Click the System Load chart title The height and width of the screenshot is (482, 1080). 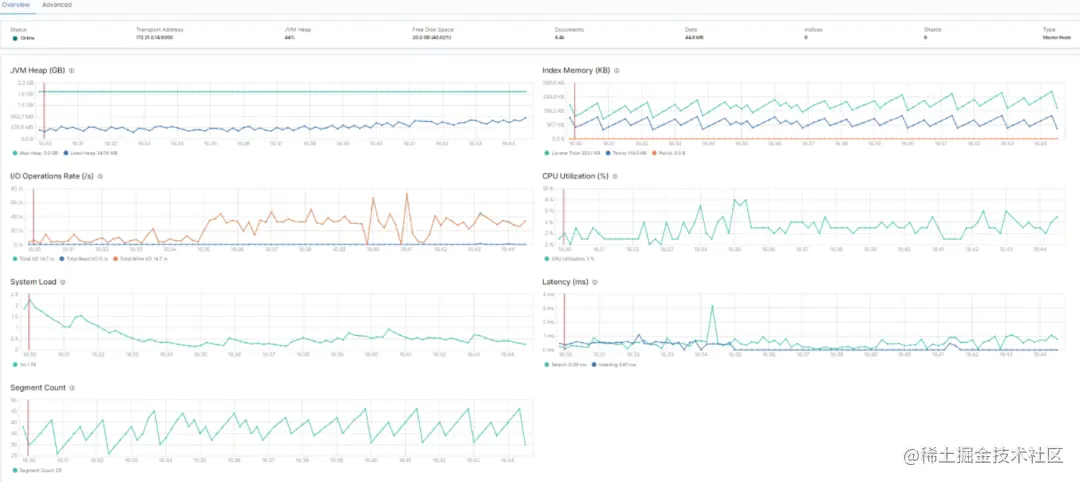click(x=34, y=282)
